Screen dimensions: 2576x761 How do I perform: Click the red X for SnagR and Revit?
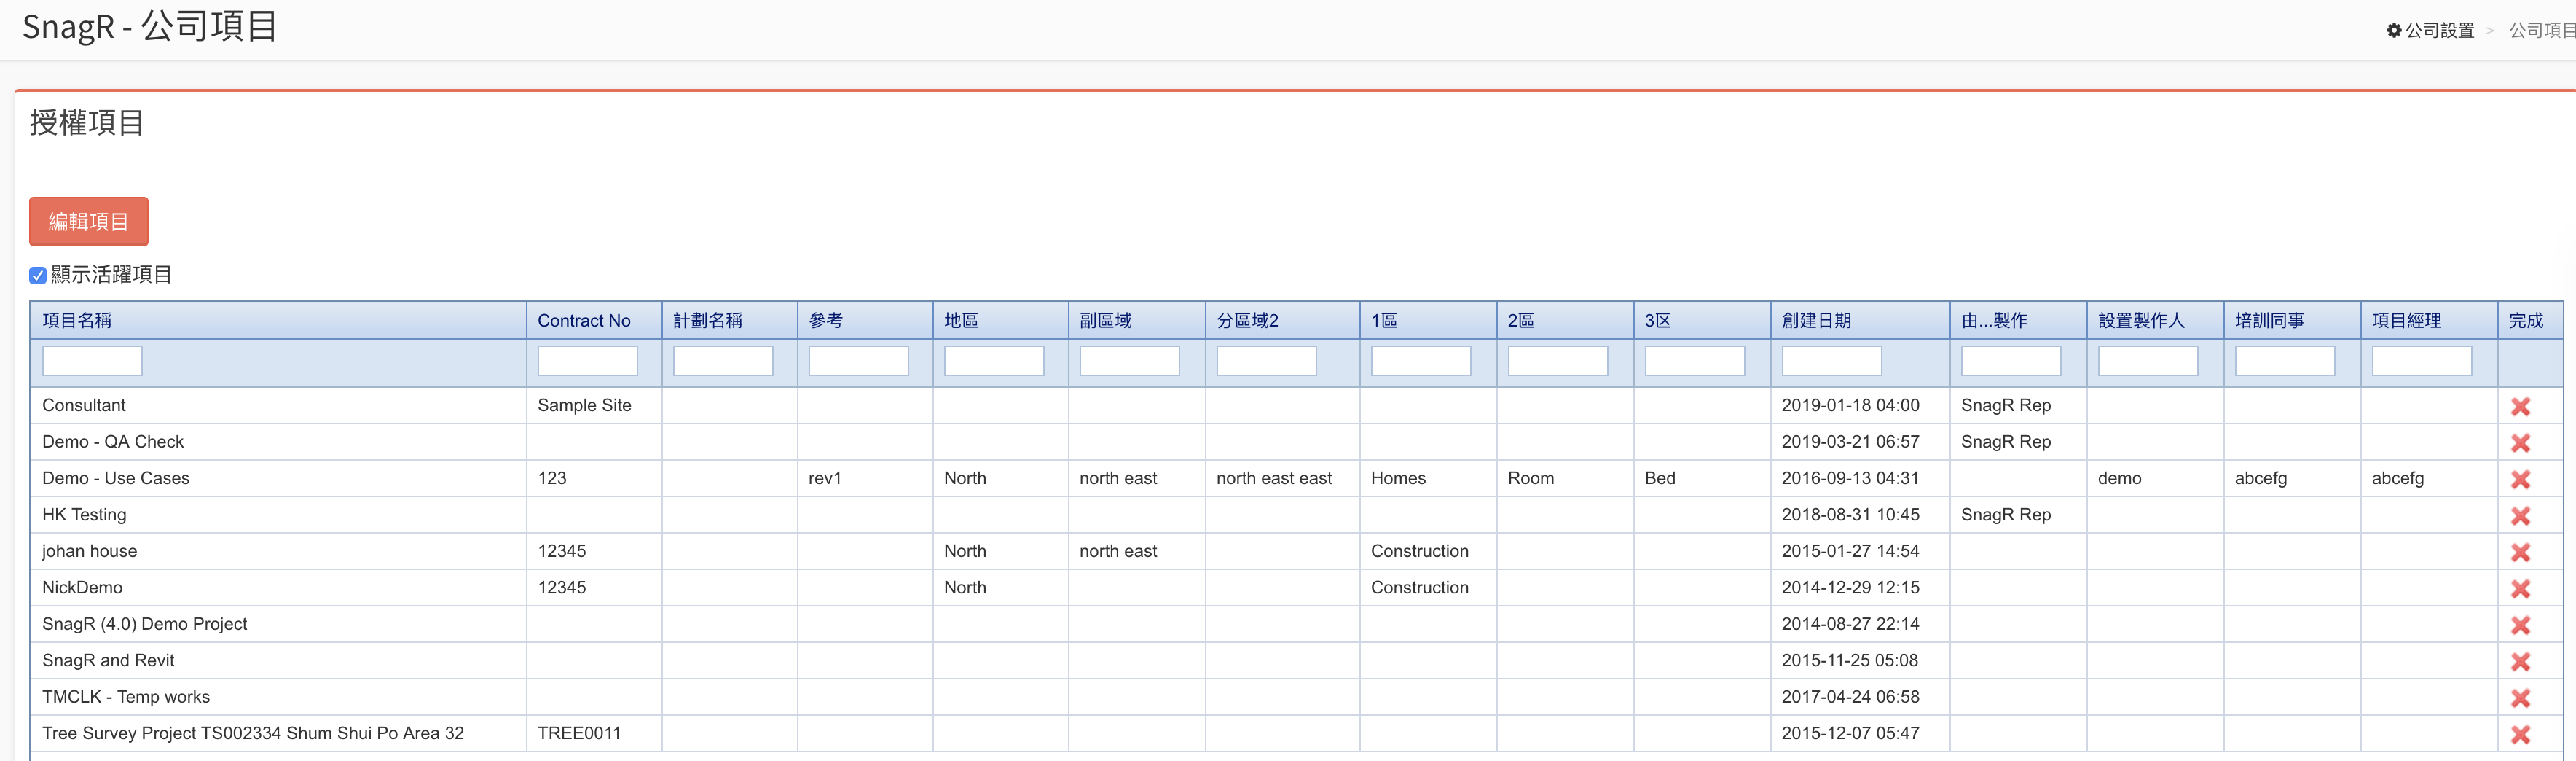2520,662
